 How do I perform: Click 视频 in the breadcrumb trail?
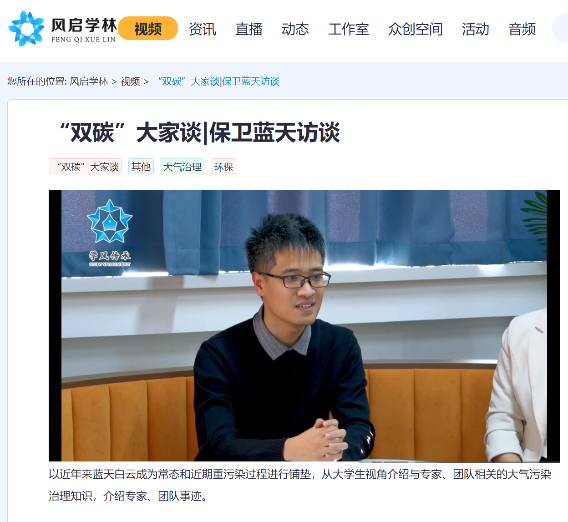pyautogui.click(x=130, y=82)
